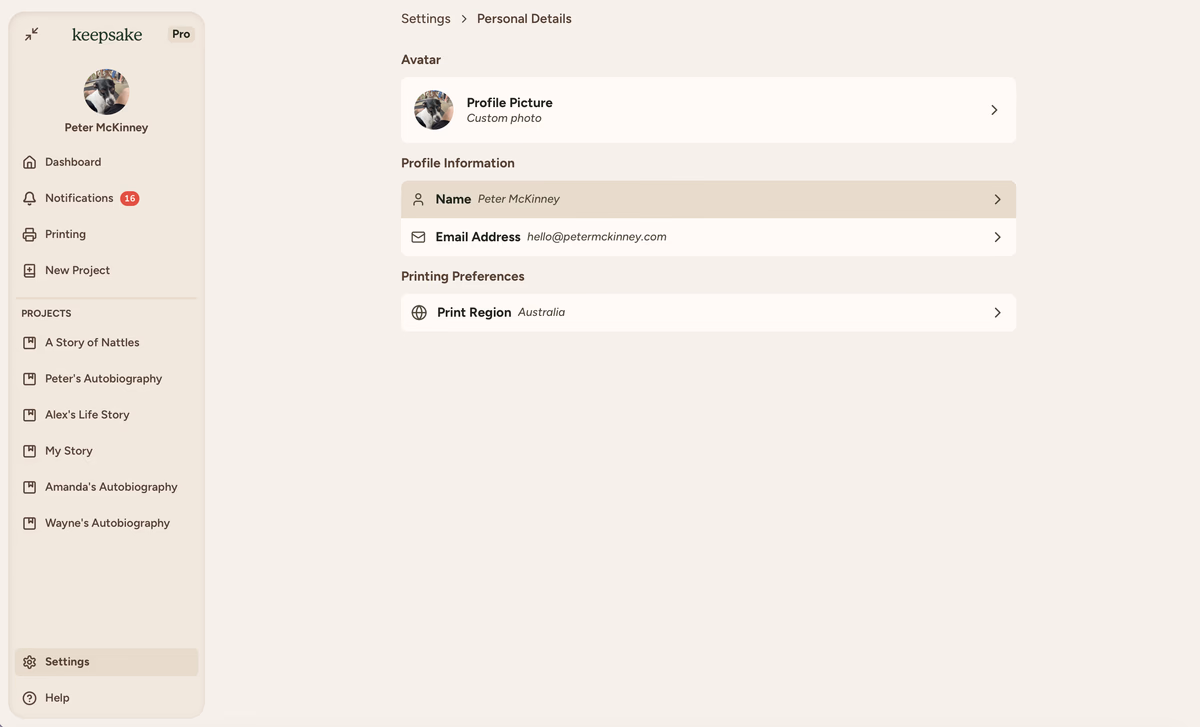Click the Help question mark icon
Image resolution: width=1200 pixels, height=727 pixels.
pos(30,698)
